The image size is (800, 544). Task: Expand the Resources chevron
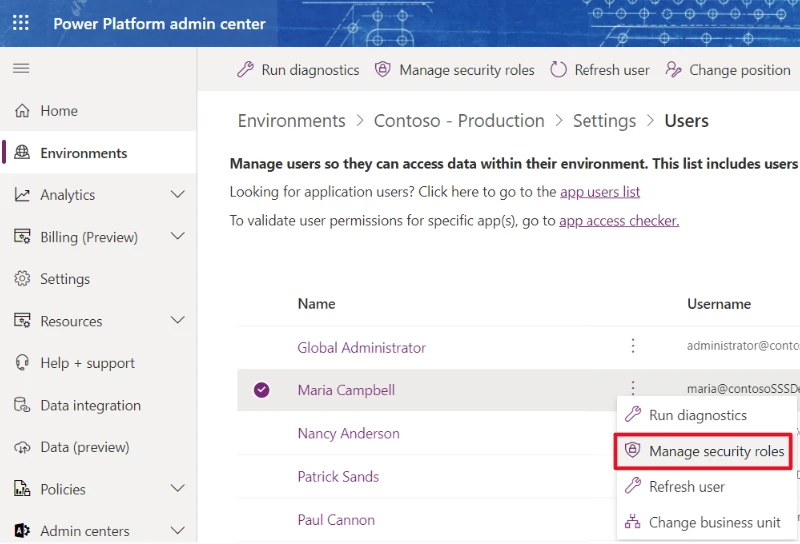pos(178,320)
